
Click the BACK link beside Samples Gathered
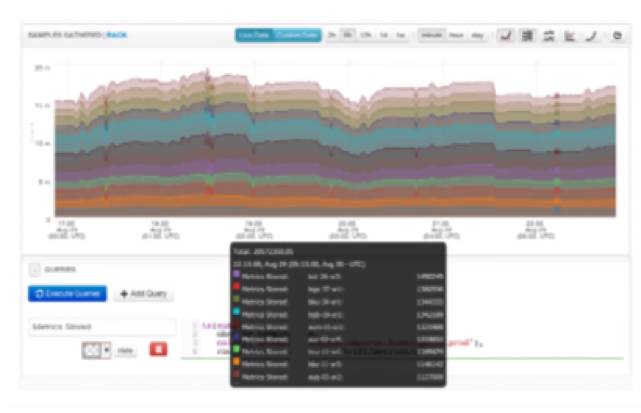[117, 35]
